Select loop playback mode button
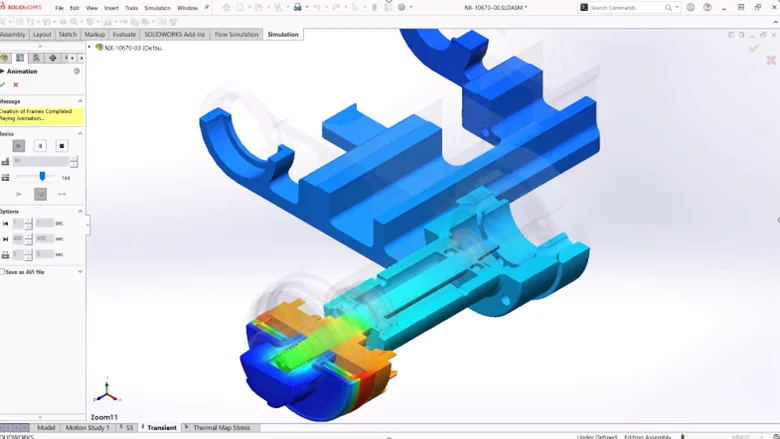Image resolution: width=780 pixels, height=439 pixels. [x=40, y=194]
